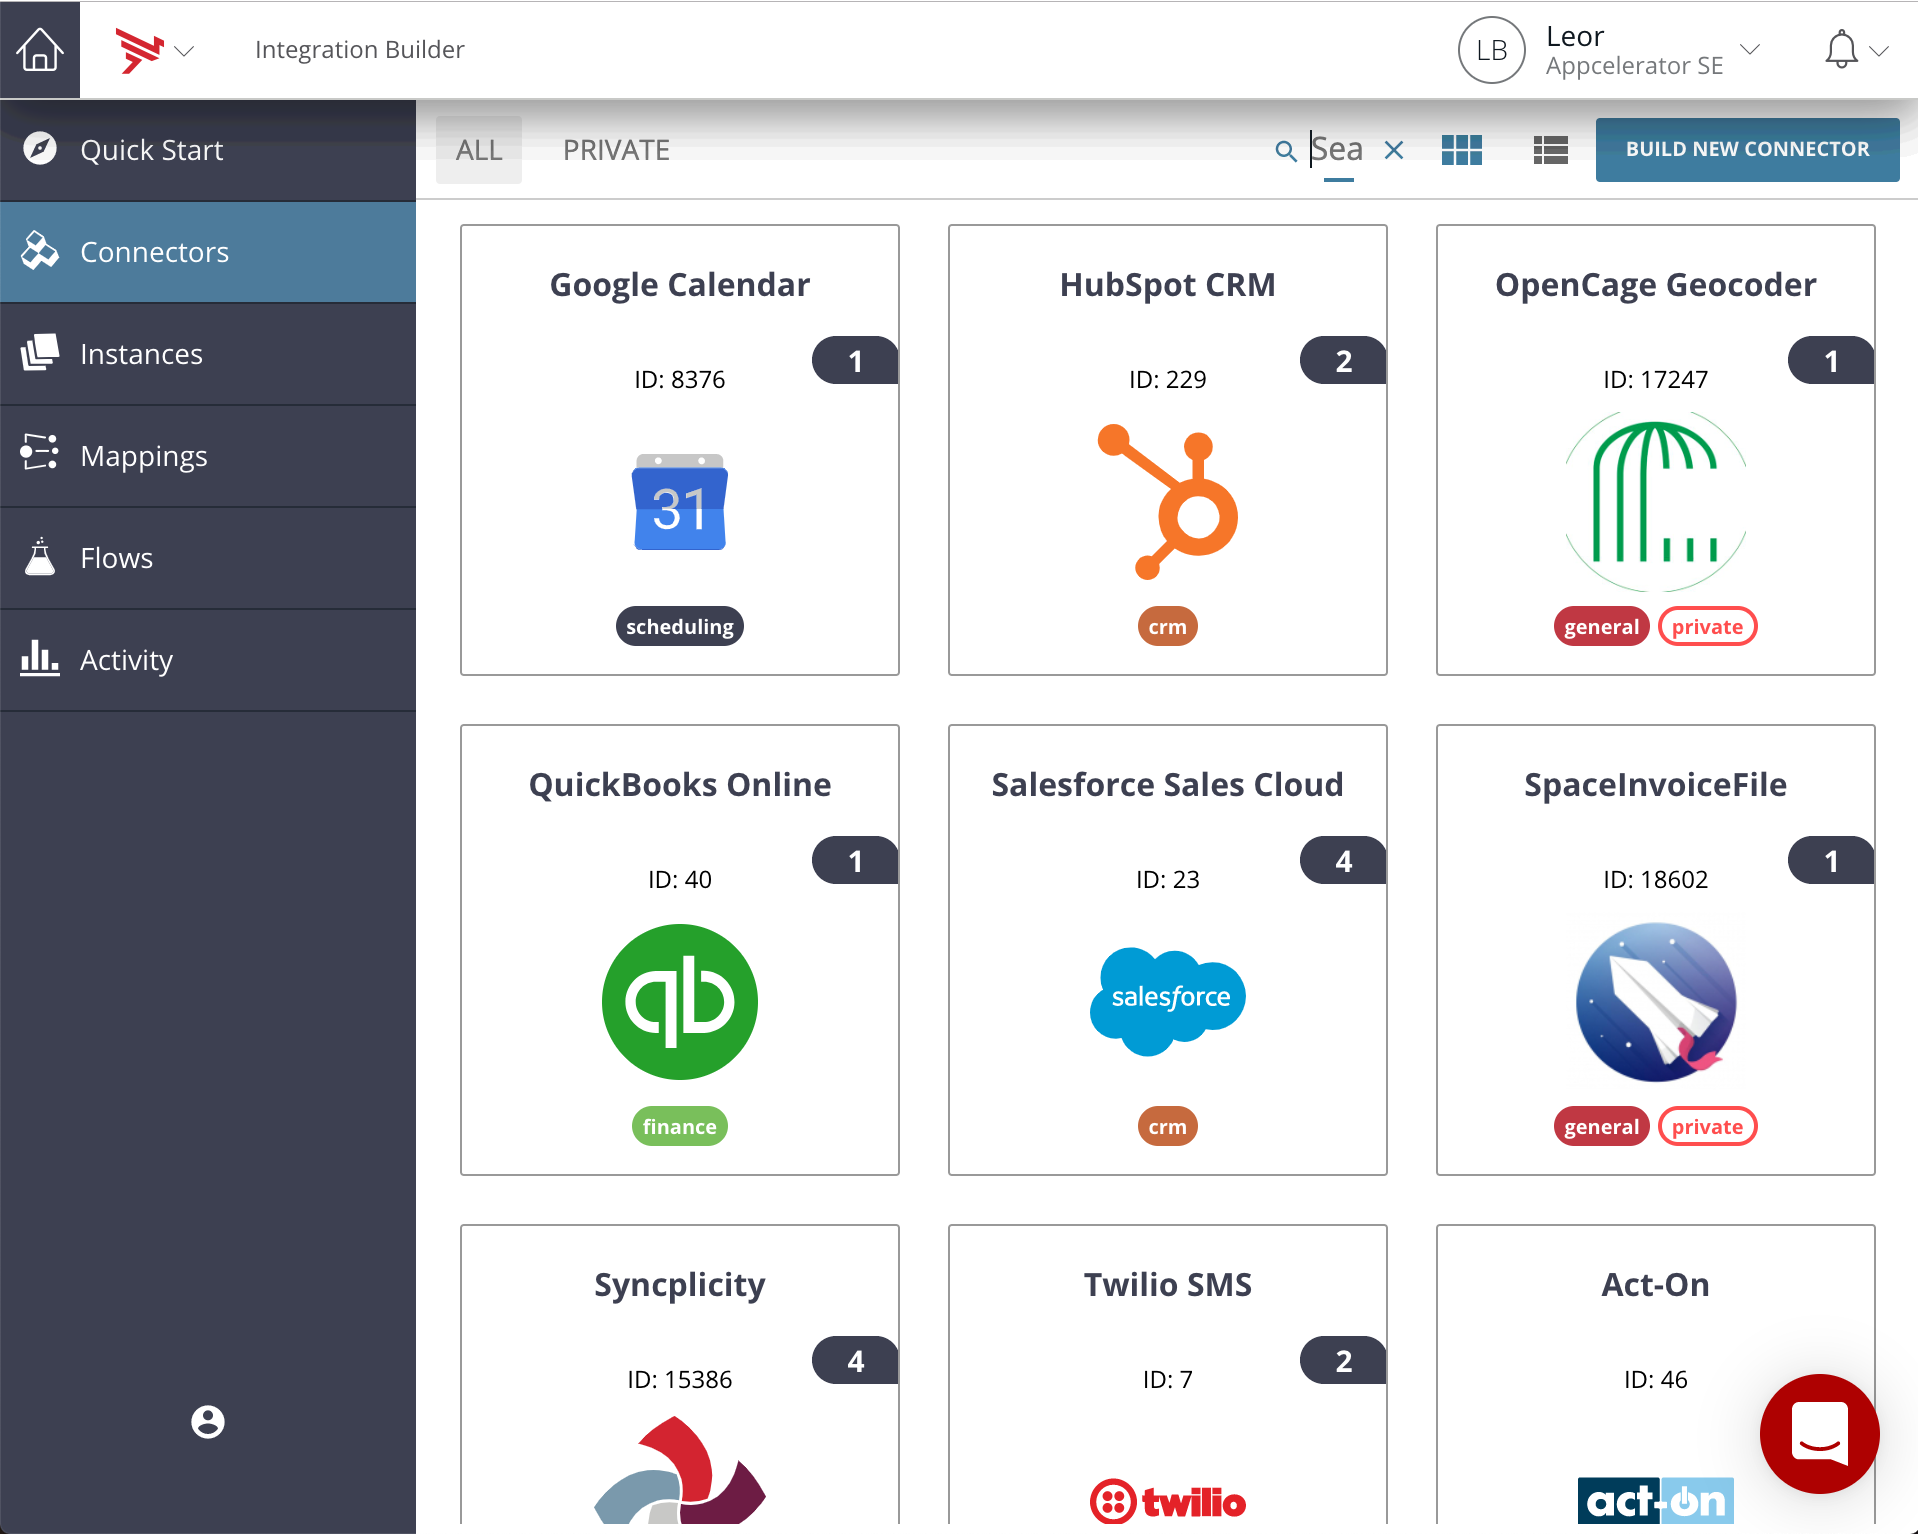Click the crm tag under Salesforce
The width and height of the screenshot is (1918, 1534).
click(x=1167, y=1126)
